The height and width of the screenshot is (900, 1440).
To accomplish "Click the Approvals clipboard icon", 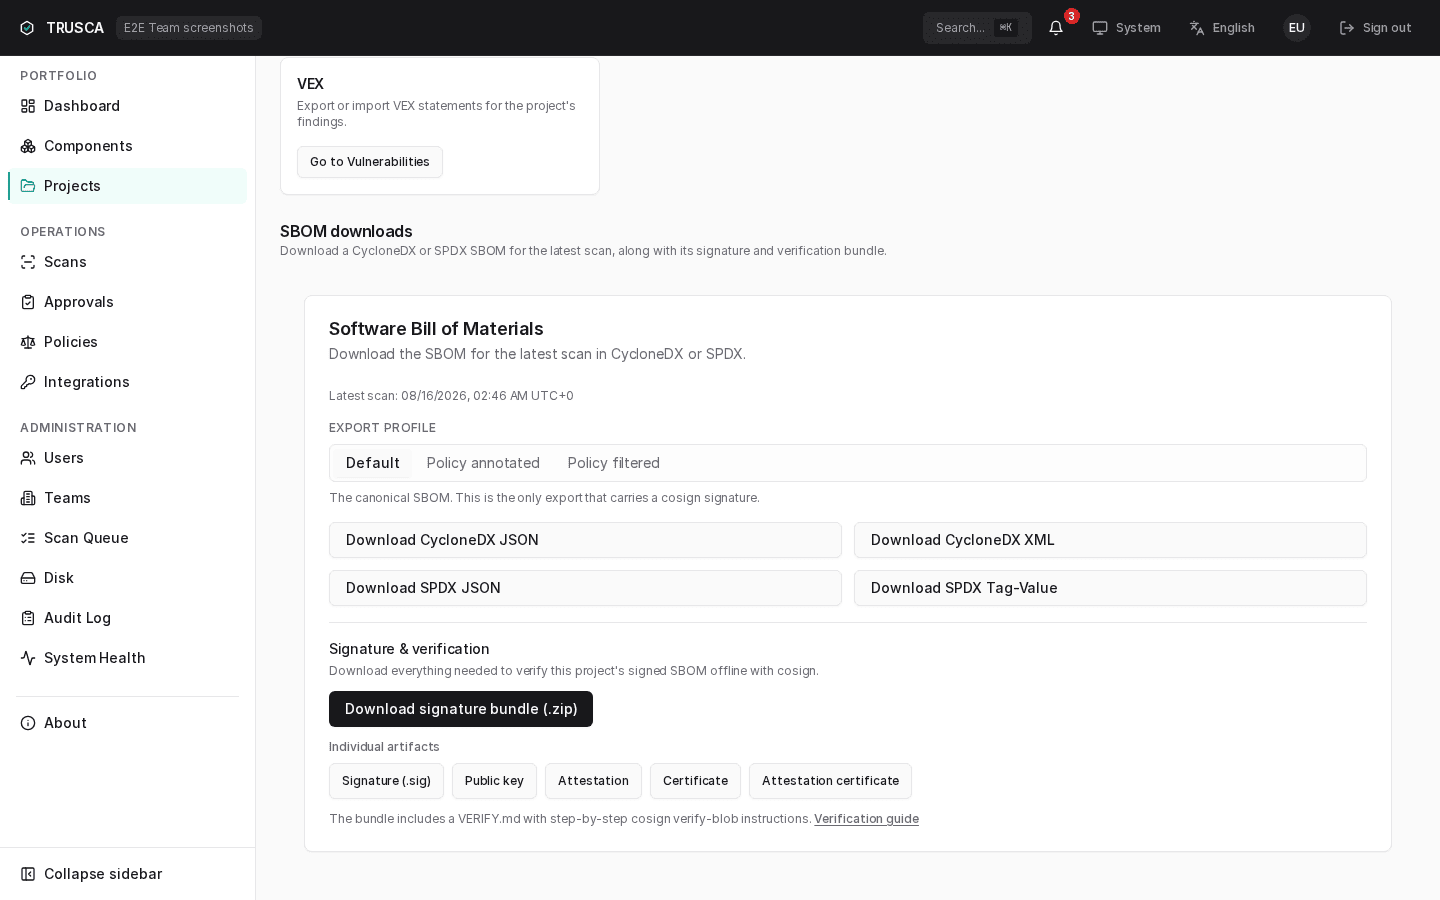I will 28,302.
